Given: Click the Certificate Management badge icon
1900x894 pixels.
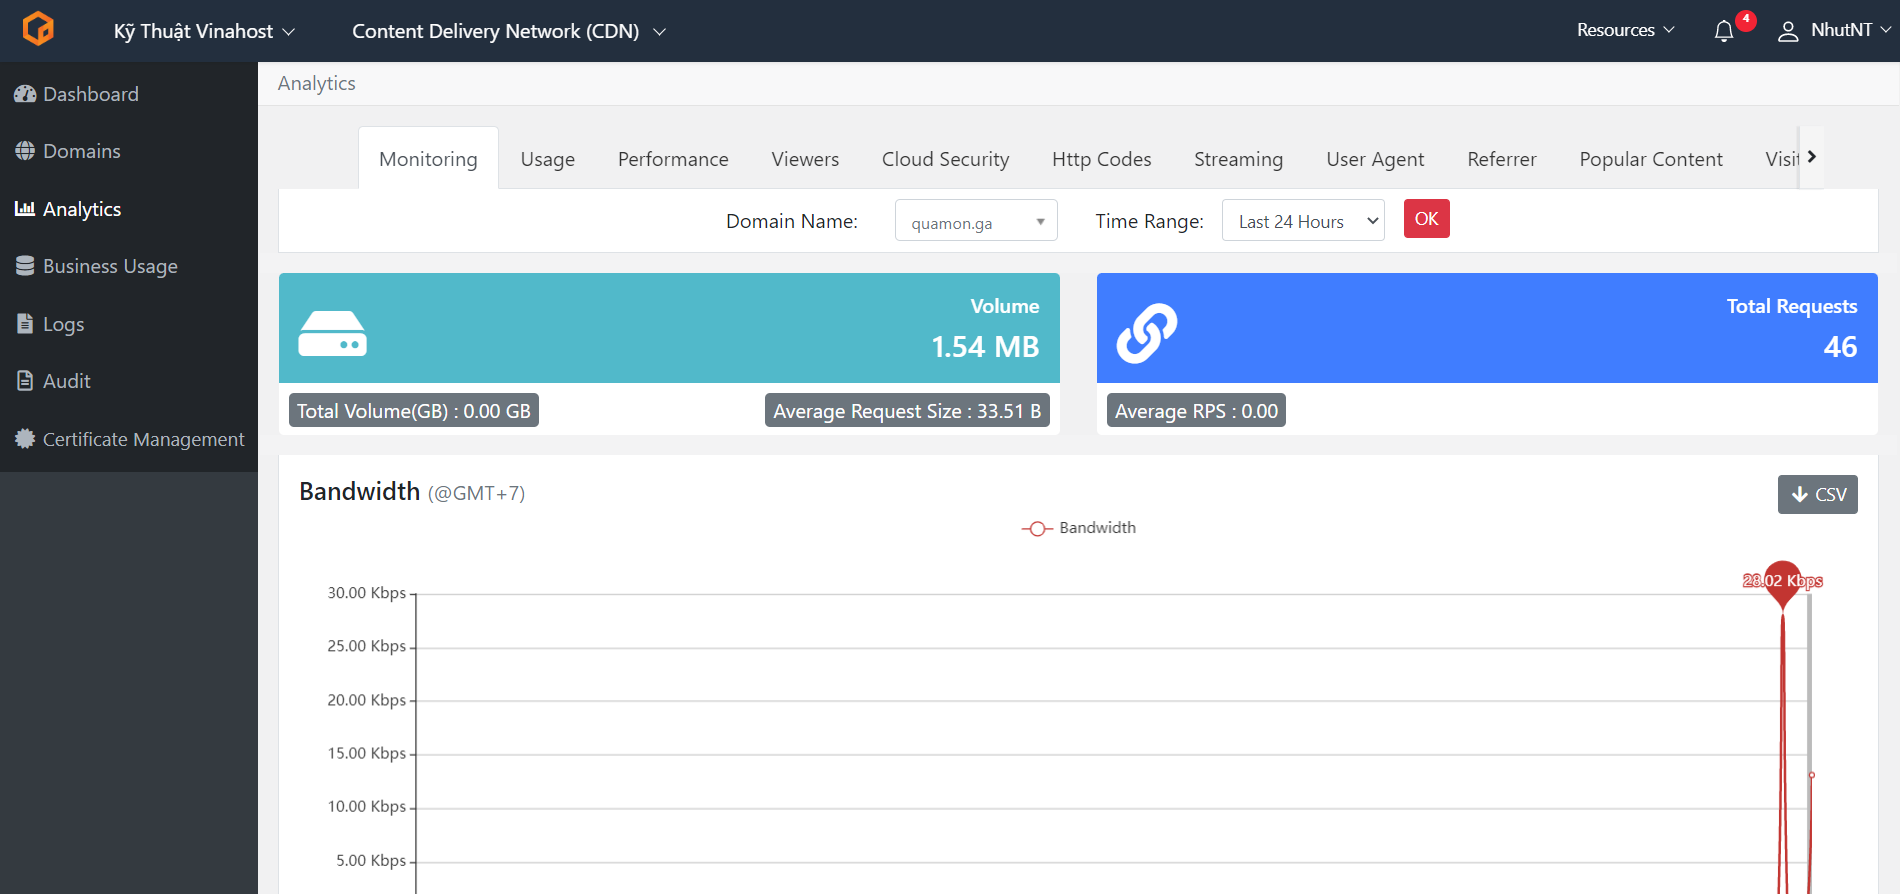Looking at the screenshot, I should (25, 439).
